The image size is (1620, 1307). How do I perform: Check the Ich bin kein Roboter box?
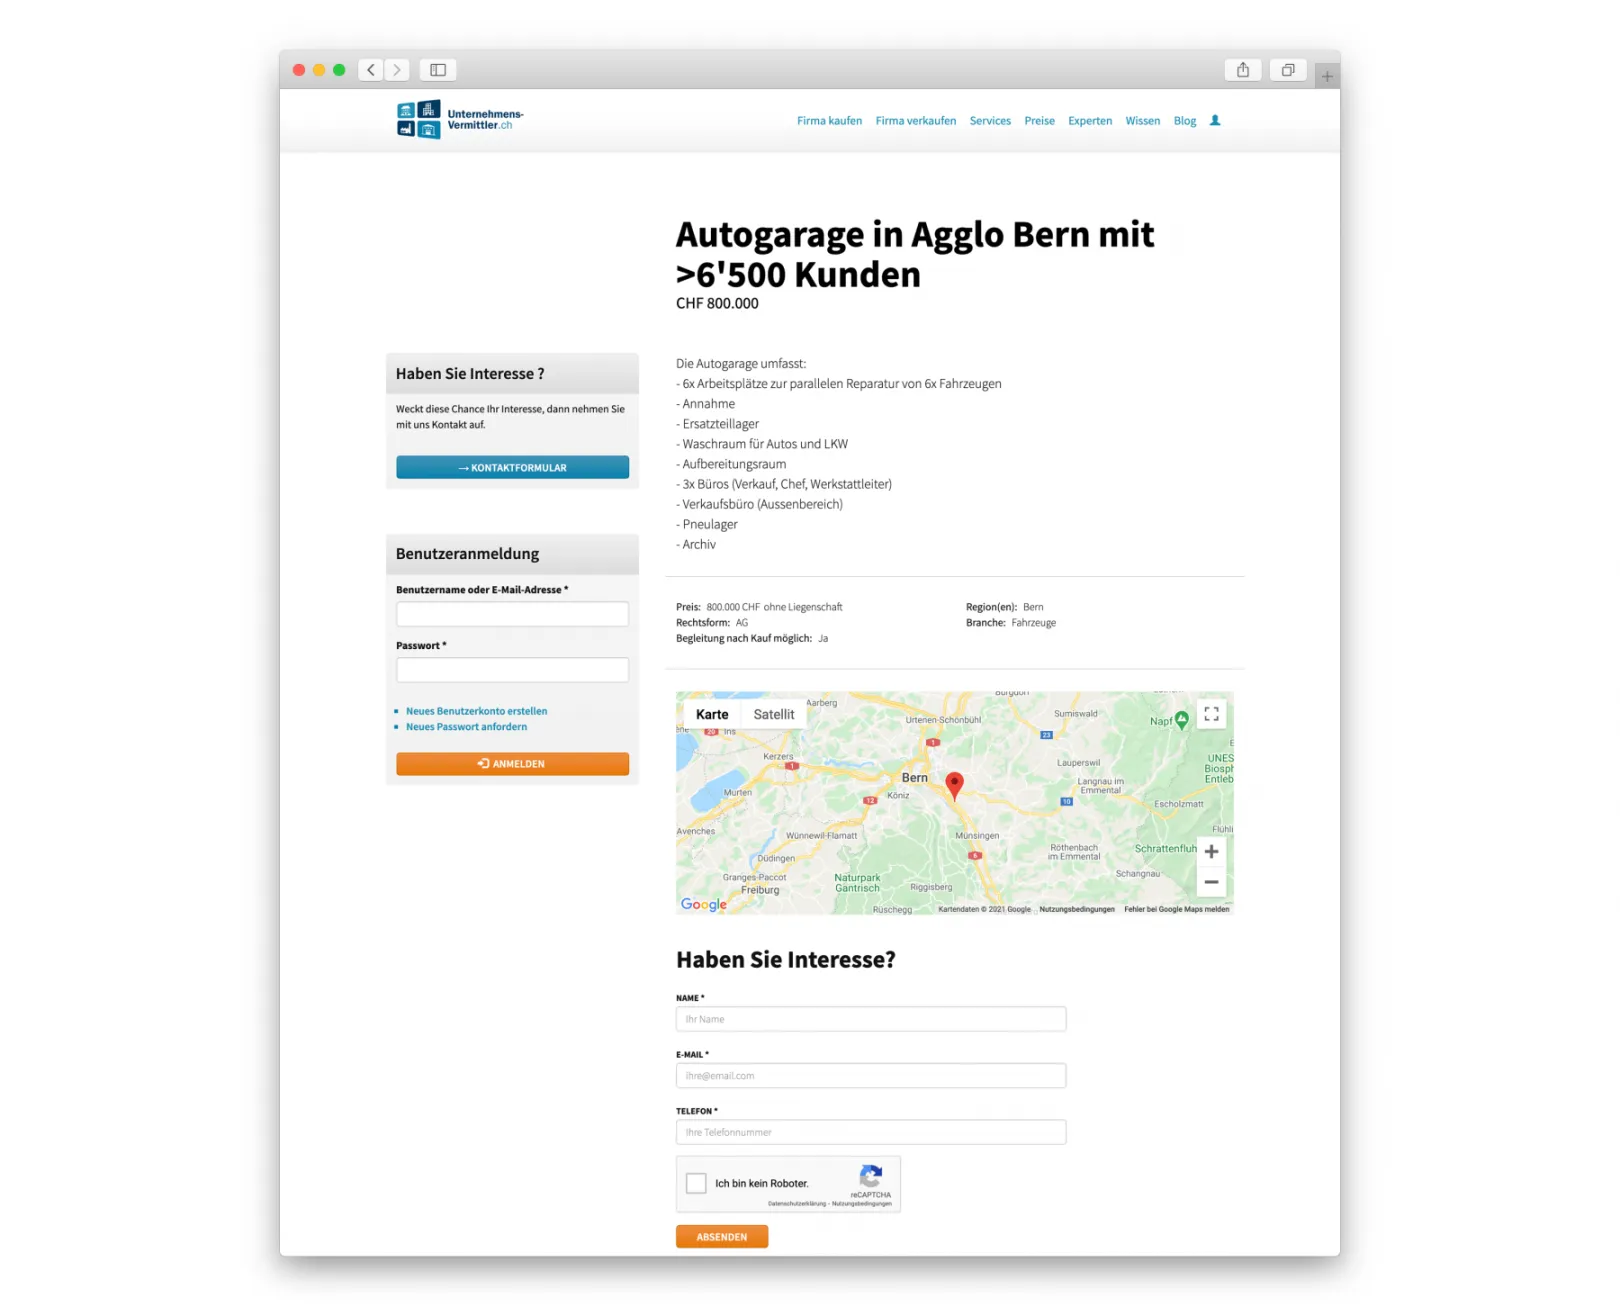(x=696, y=1183)
